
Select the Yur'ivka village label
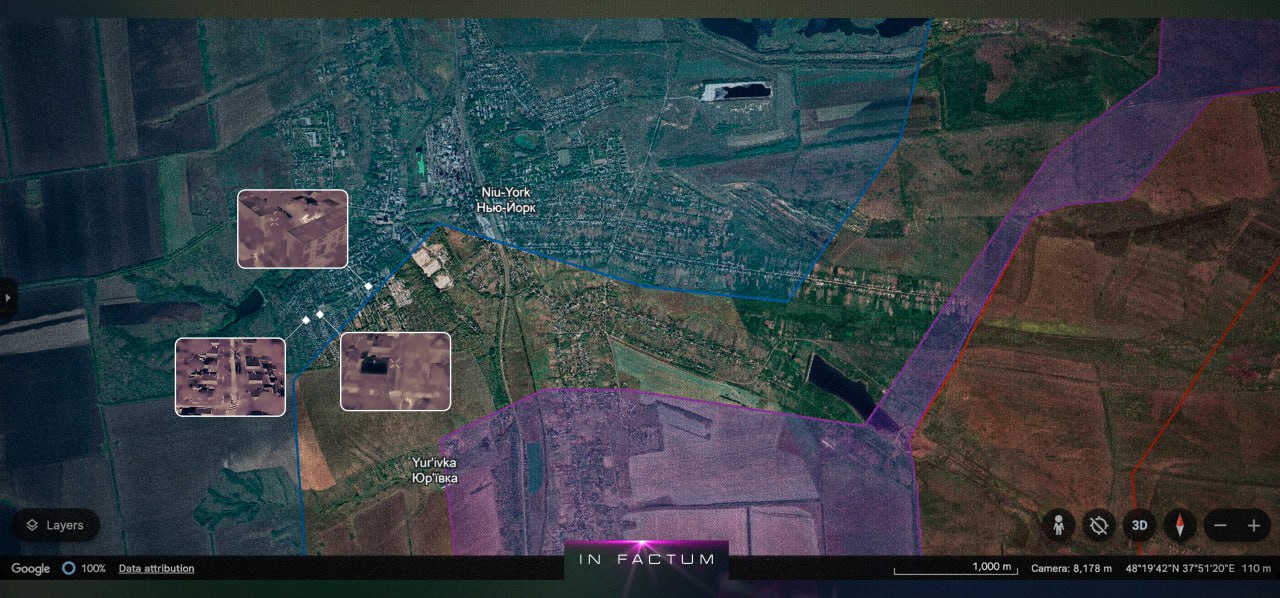pyautogui.click(x=434, y=471)
